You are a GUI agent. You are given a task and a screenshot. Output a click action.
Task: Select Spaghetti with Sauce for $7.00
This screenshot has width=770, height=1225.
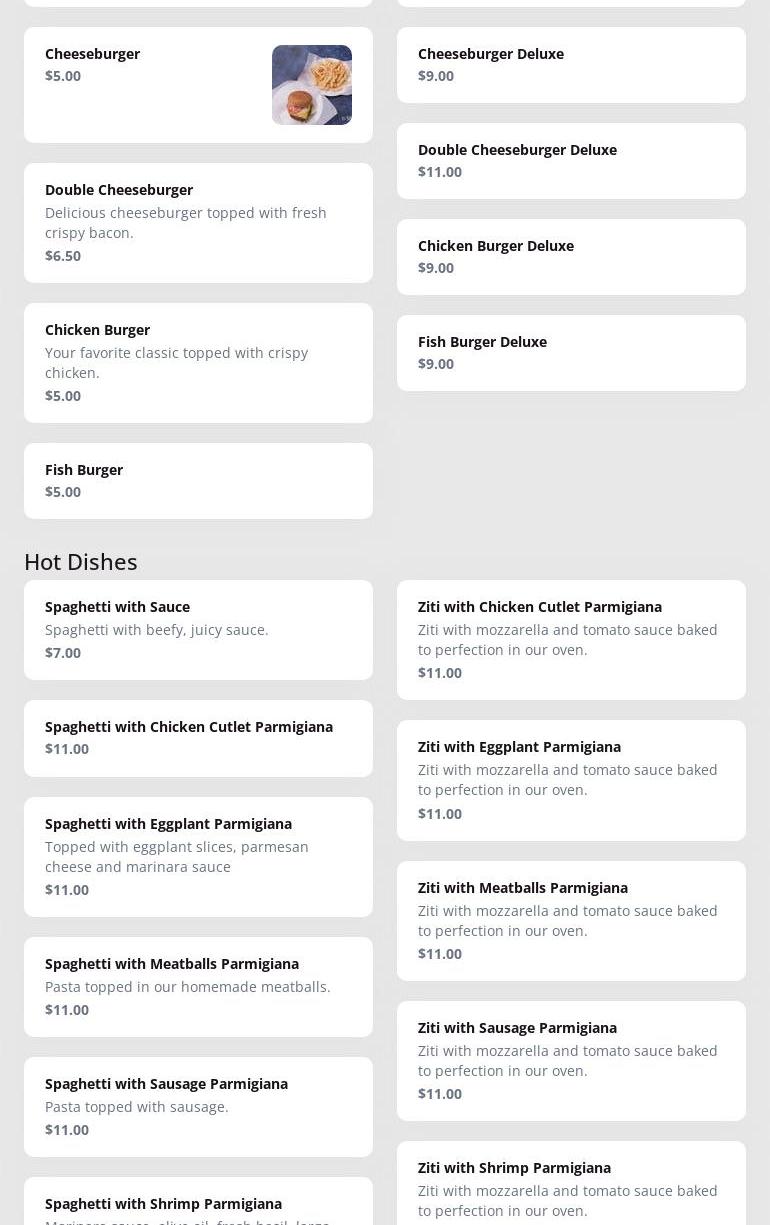tap(198, 630)
